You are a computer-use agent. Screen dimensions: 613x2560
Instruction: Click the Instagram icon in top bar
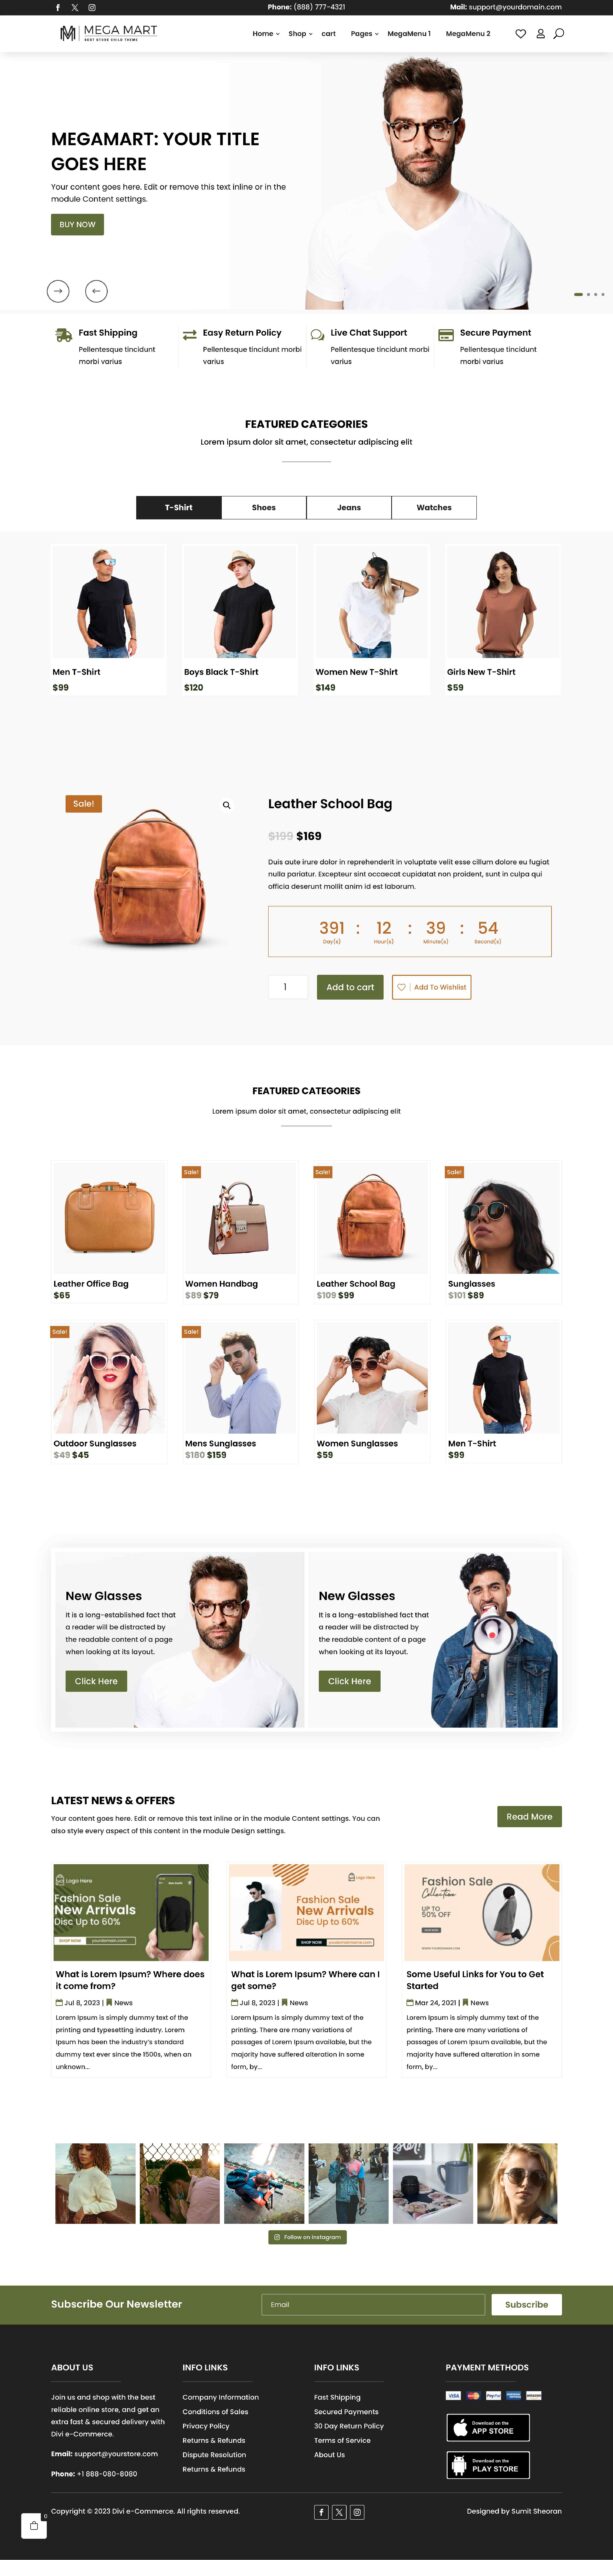[x=92, y=7]
